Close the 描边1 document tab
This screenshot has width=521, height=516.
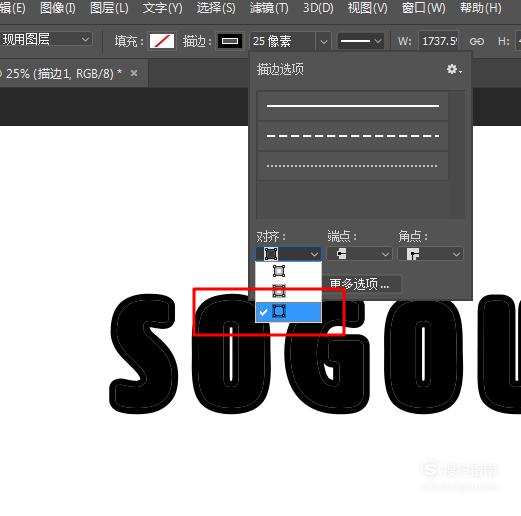point(134,73)
